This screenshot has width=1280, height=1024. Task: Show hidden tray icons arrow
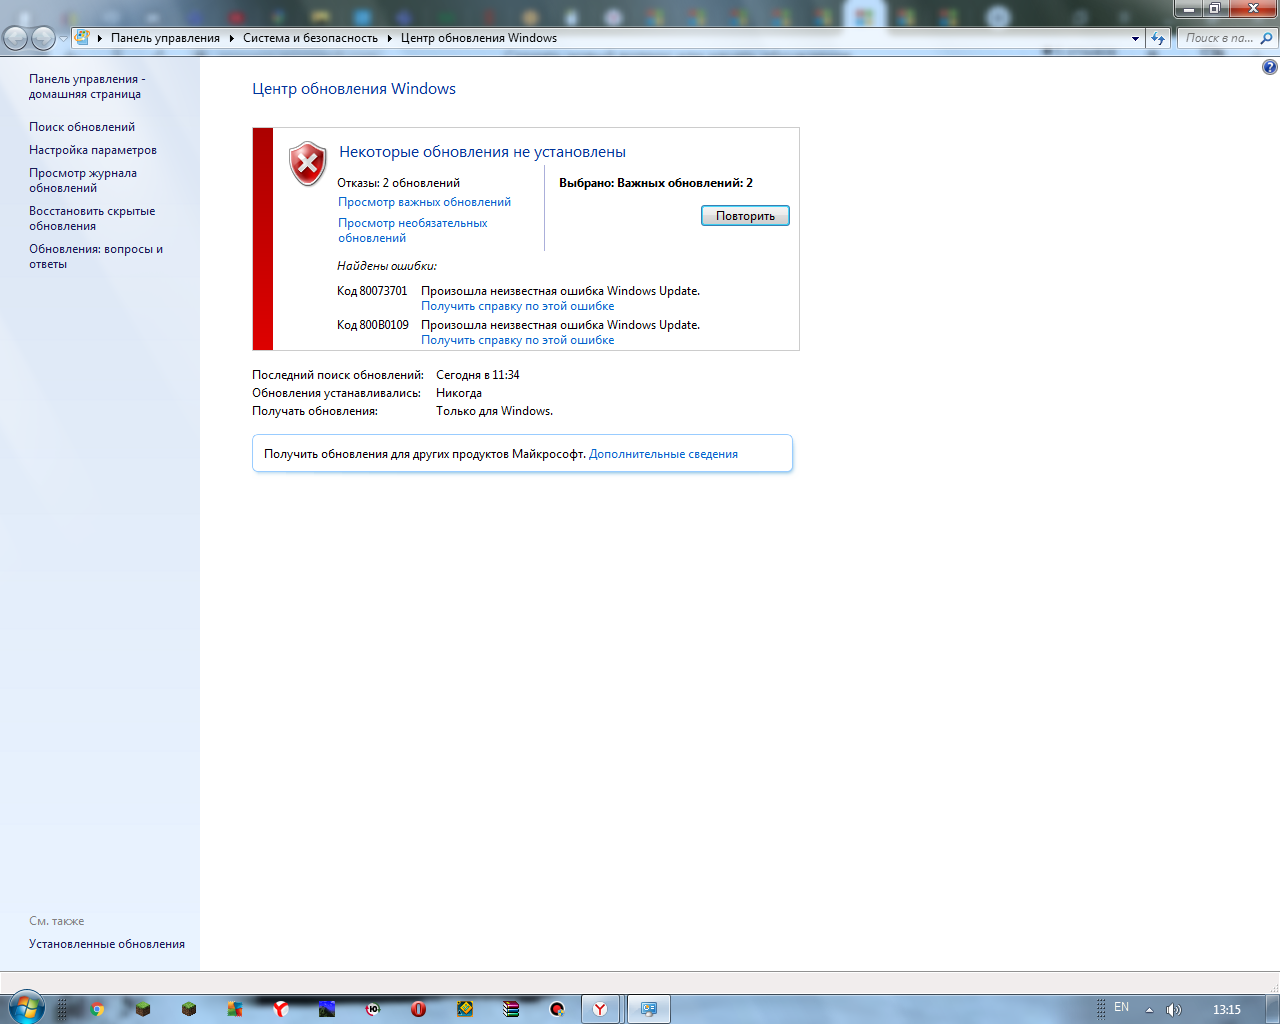point(1149,1010)
